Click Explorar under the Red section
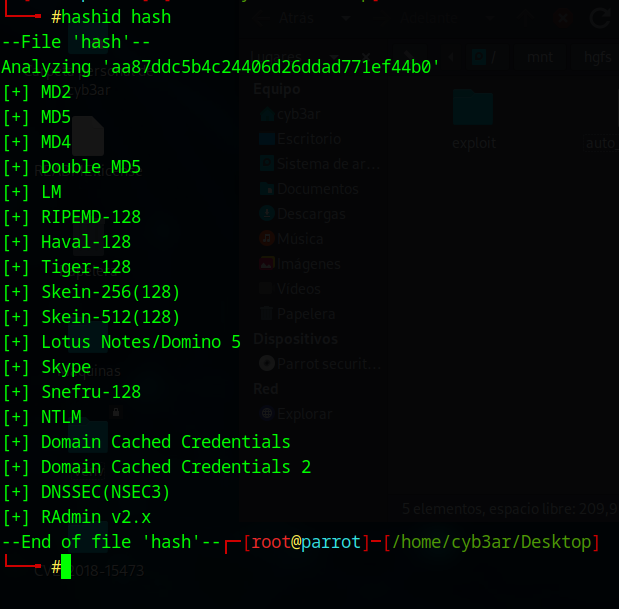Viewport: 619px width, 609px height. [x=305, y=413]
